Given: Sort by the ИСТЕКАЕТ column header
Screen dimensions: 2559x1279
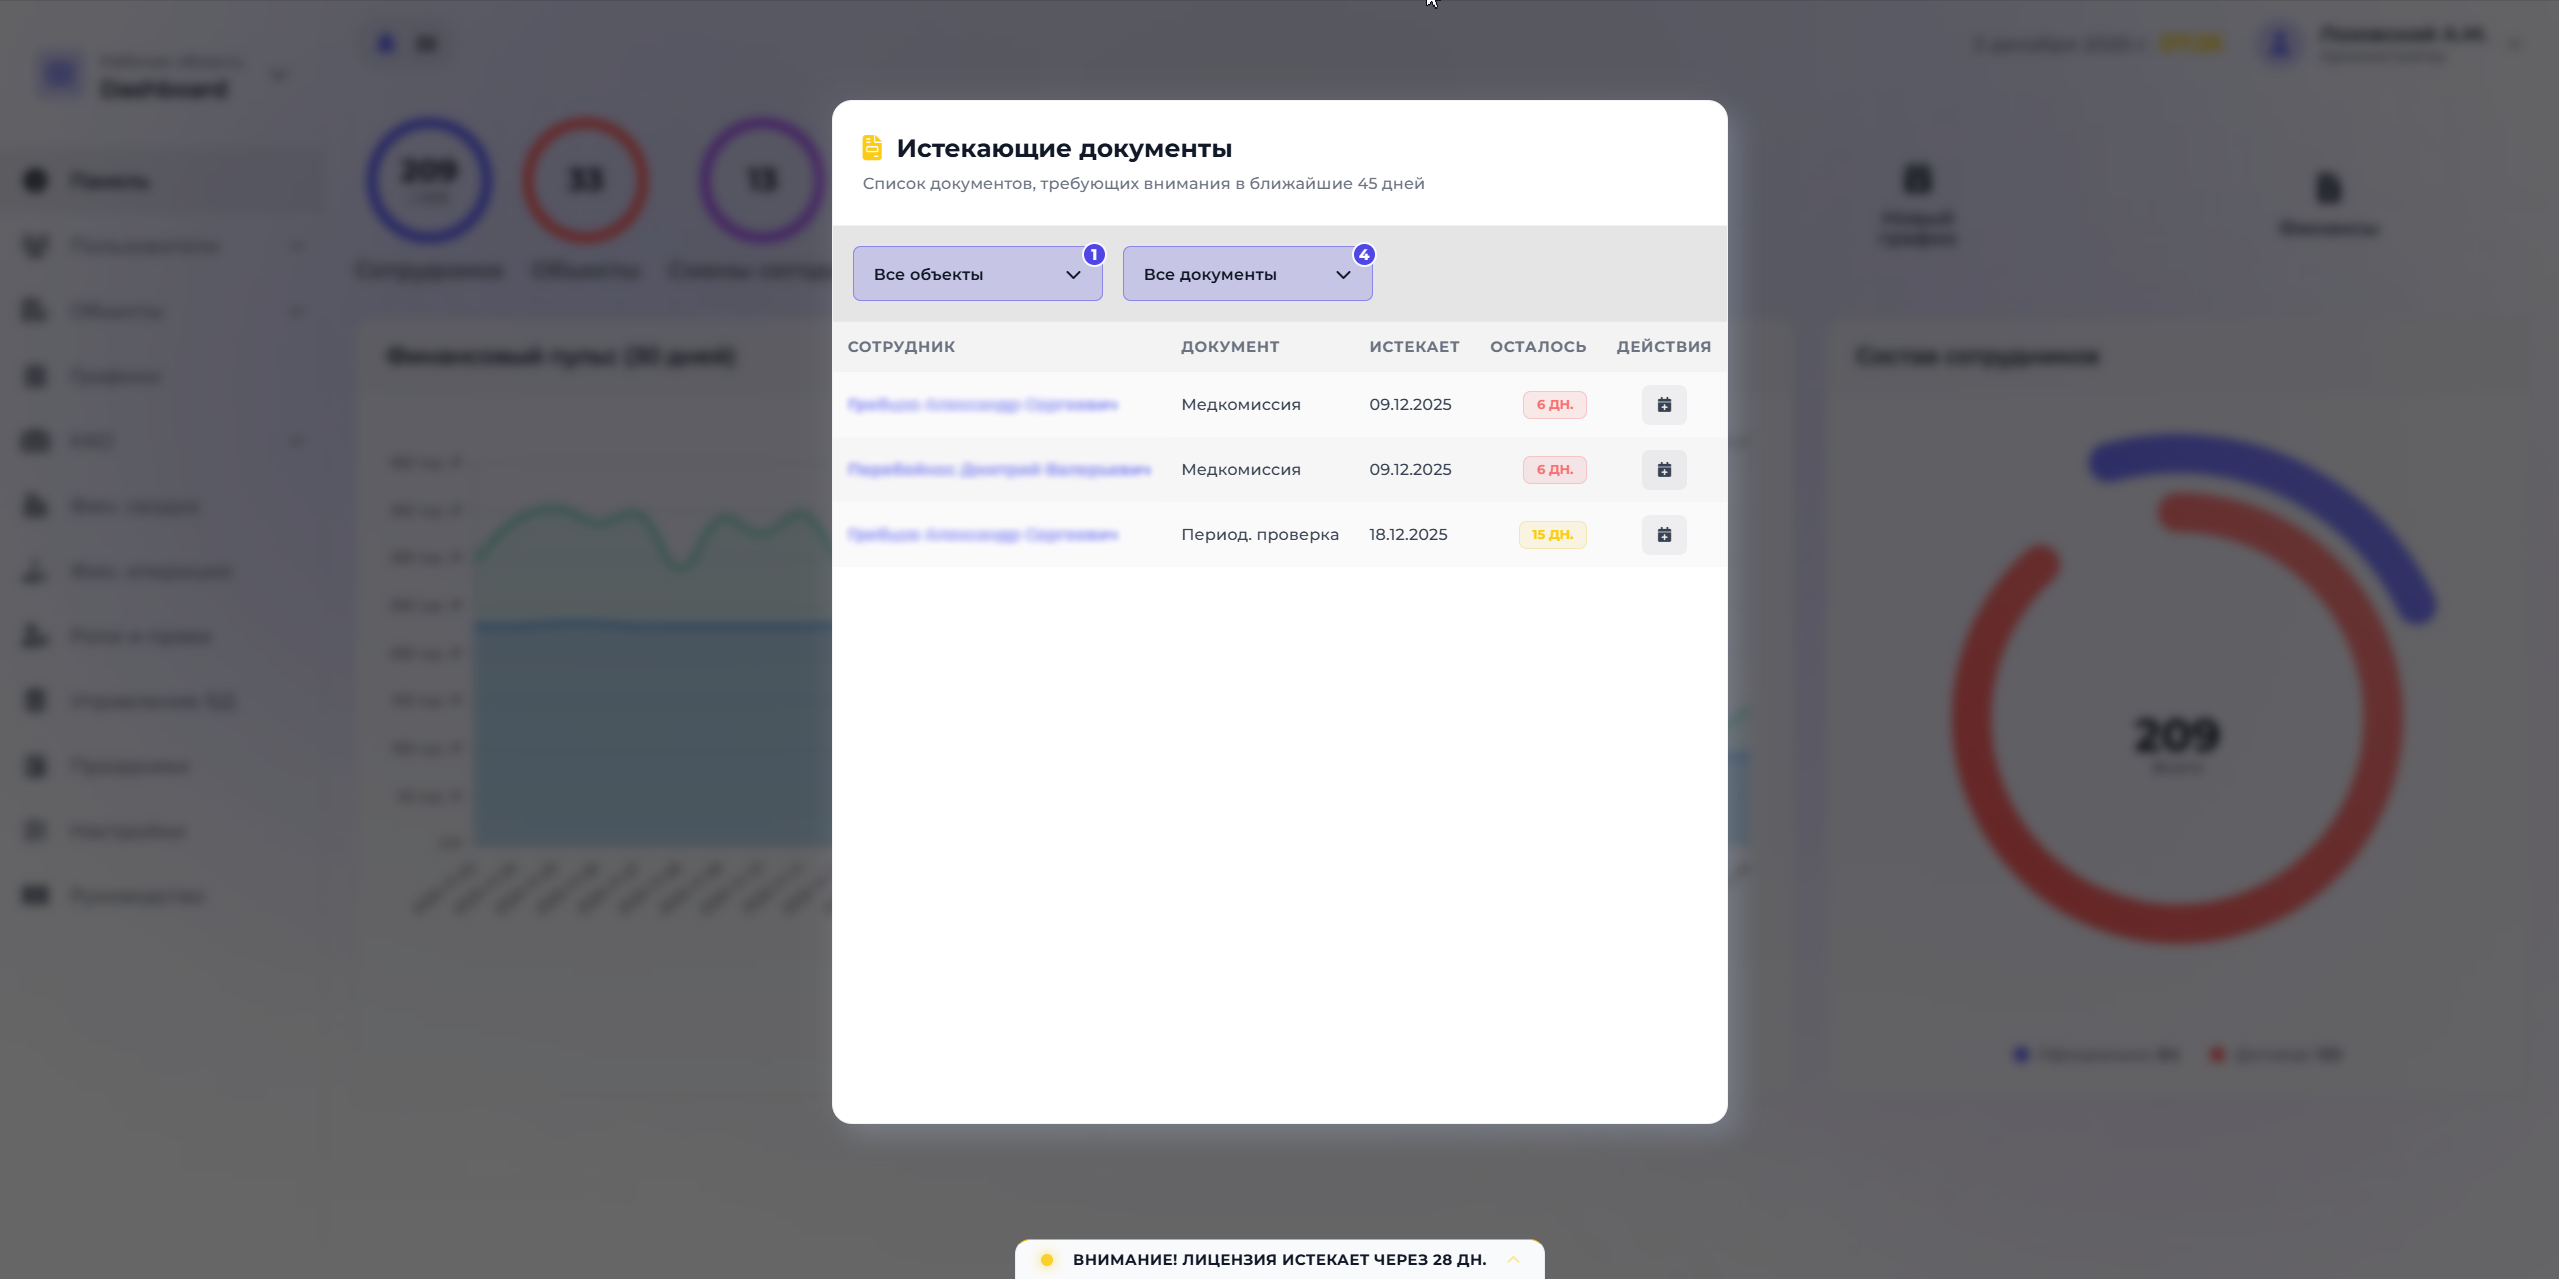Looking at the screenshot, I should [1413, 347].
